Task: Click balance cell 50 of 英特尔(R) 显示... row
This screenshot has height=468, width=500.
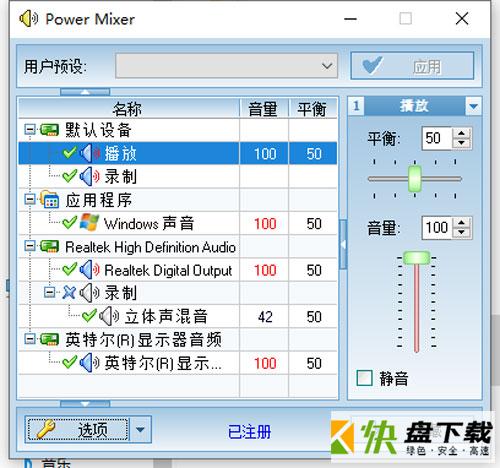Action: coord(313,363)
